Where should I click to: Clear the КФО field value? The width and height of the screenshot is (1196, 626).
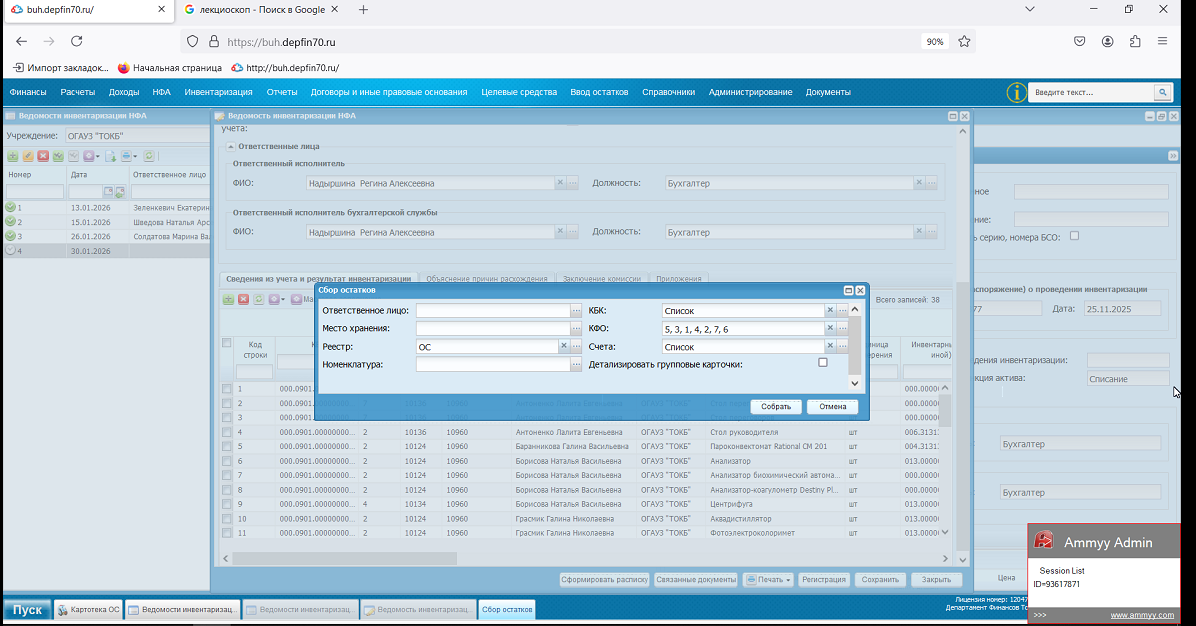(x=829, y=329)
